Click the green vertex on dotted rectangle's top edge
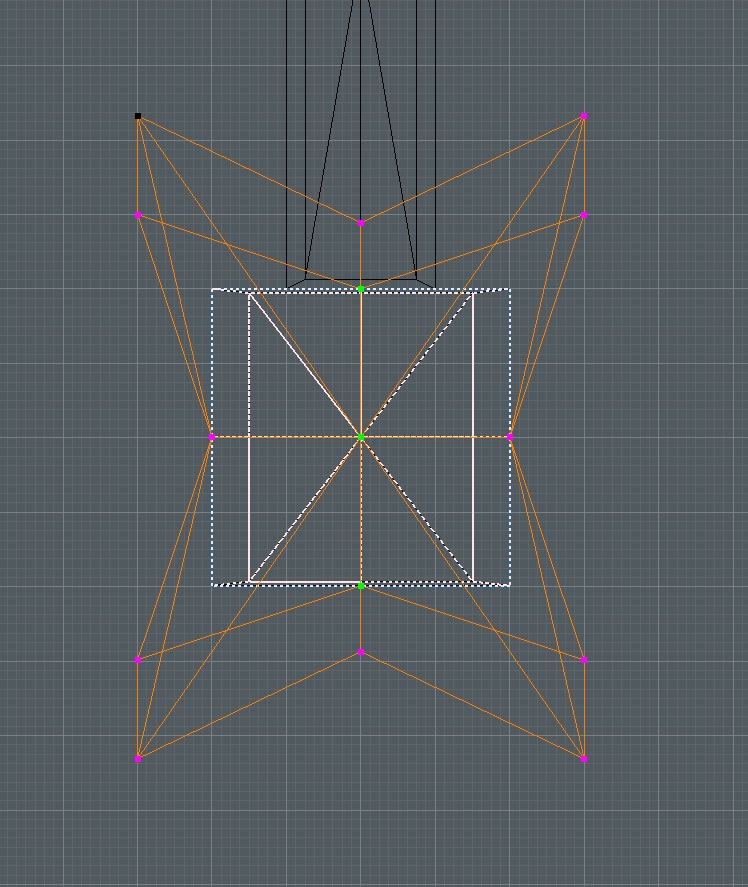Viewport: 748px width, 887px height. click(x=361, y=289)
